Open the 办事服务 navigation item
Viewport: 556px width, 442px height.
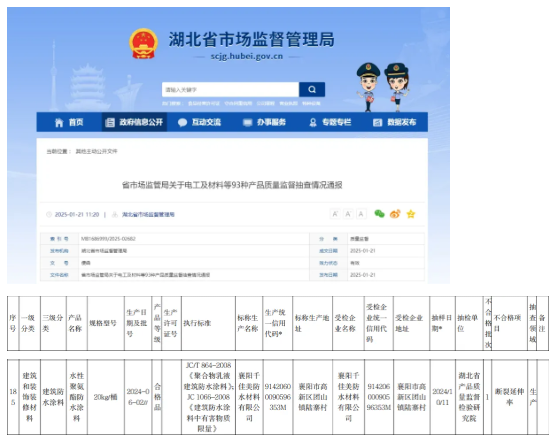point(265,122)
